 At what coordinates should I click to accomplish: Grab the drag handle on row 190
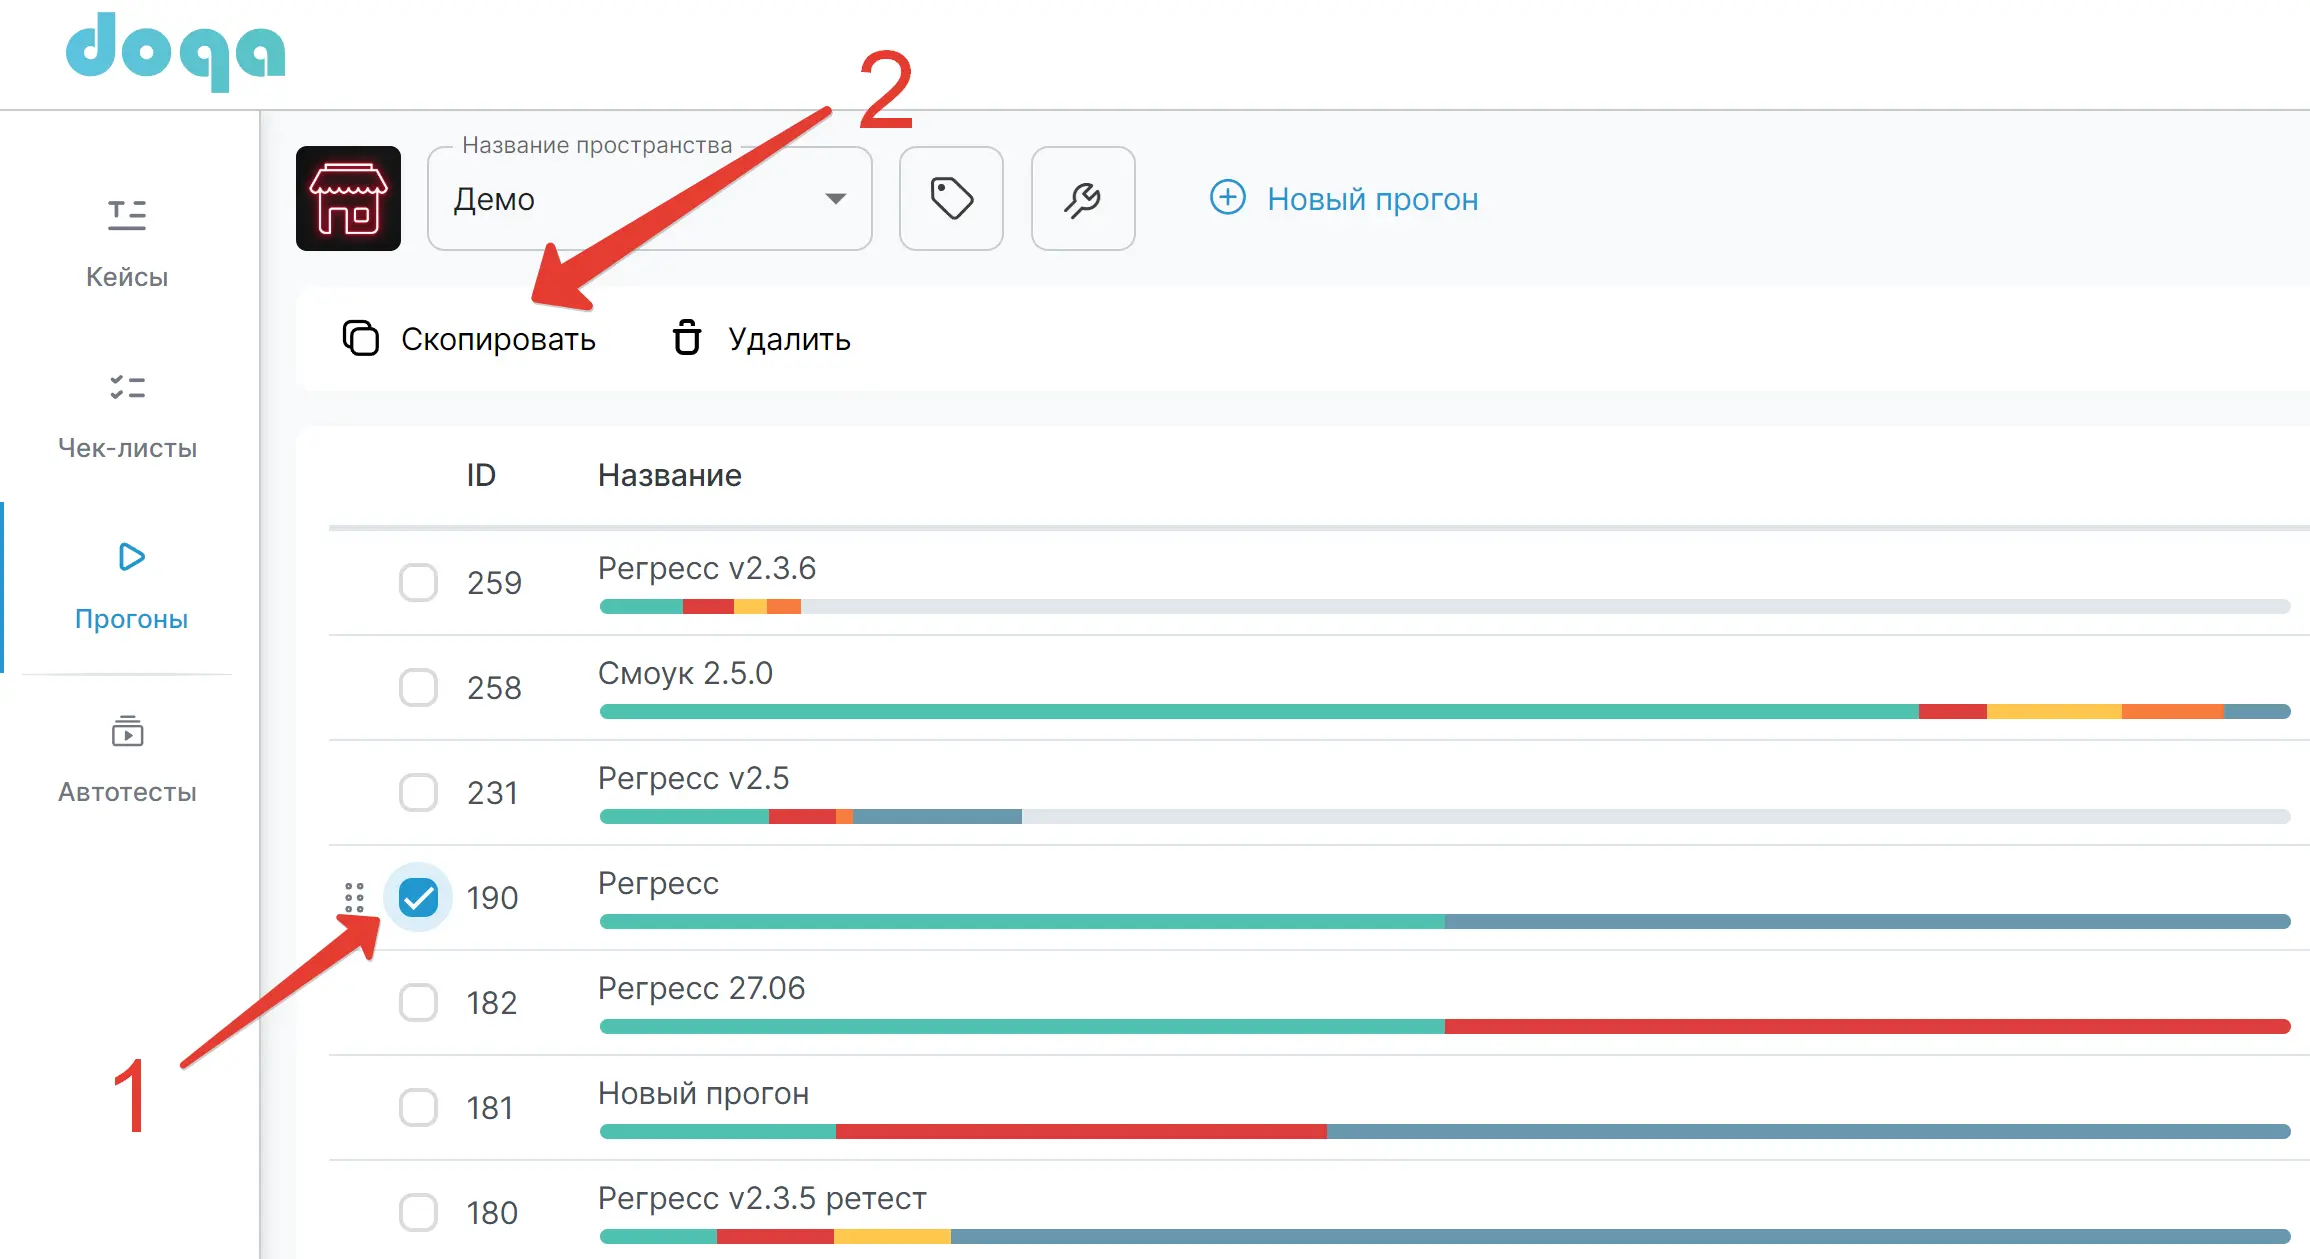[x=354, y=897]
